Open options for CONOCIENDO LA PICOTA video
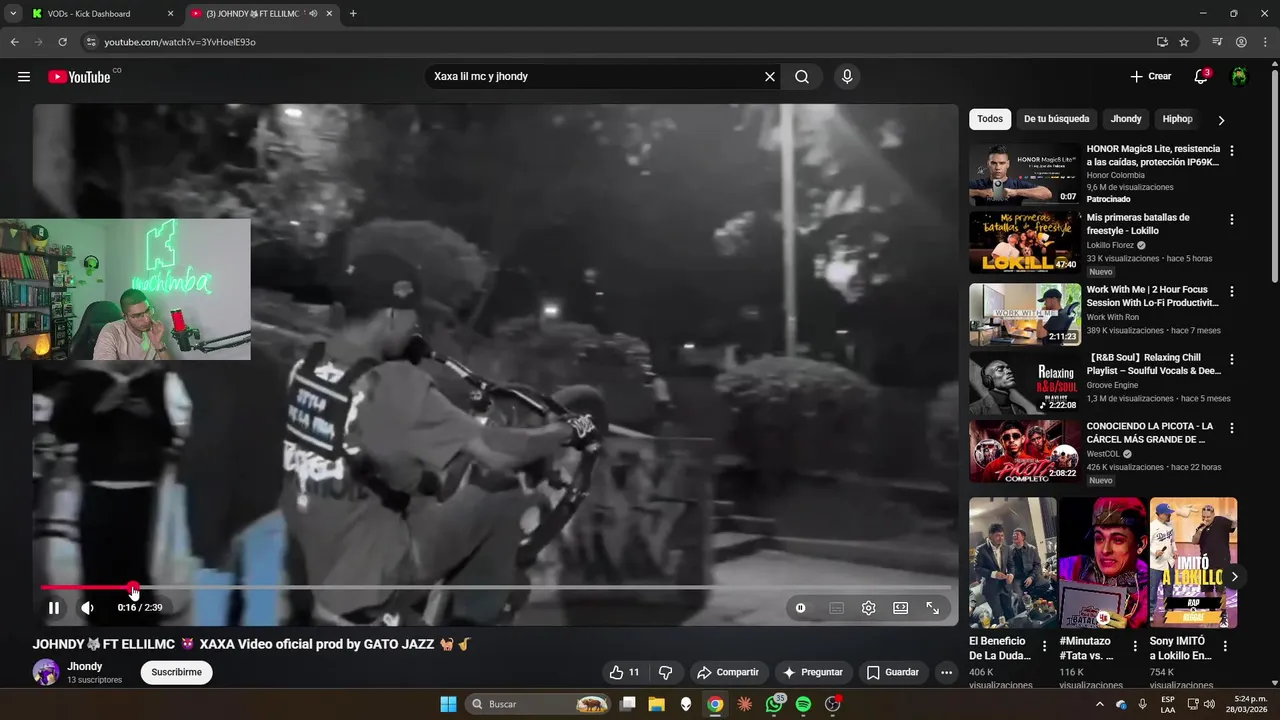 coord(1232,428)
